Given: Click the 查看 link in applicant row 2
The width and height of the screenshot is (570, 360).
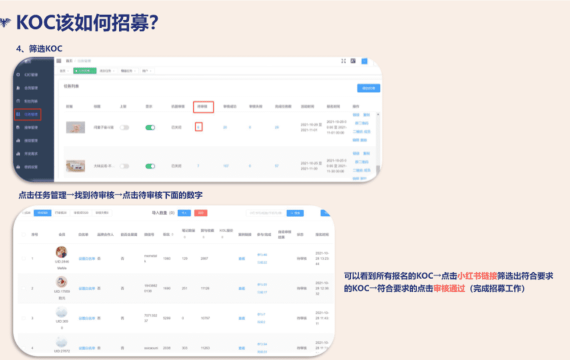Looking at the screenshot, I should pyautogui.click(x=241, y=288).
